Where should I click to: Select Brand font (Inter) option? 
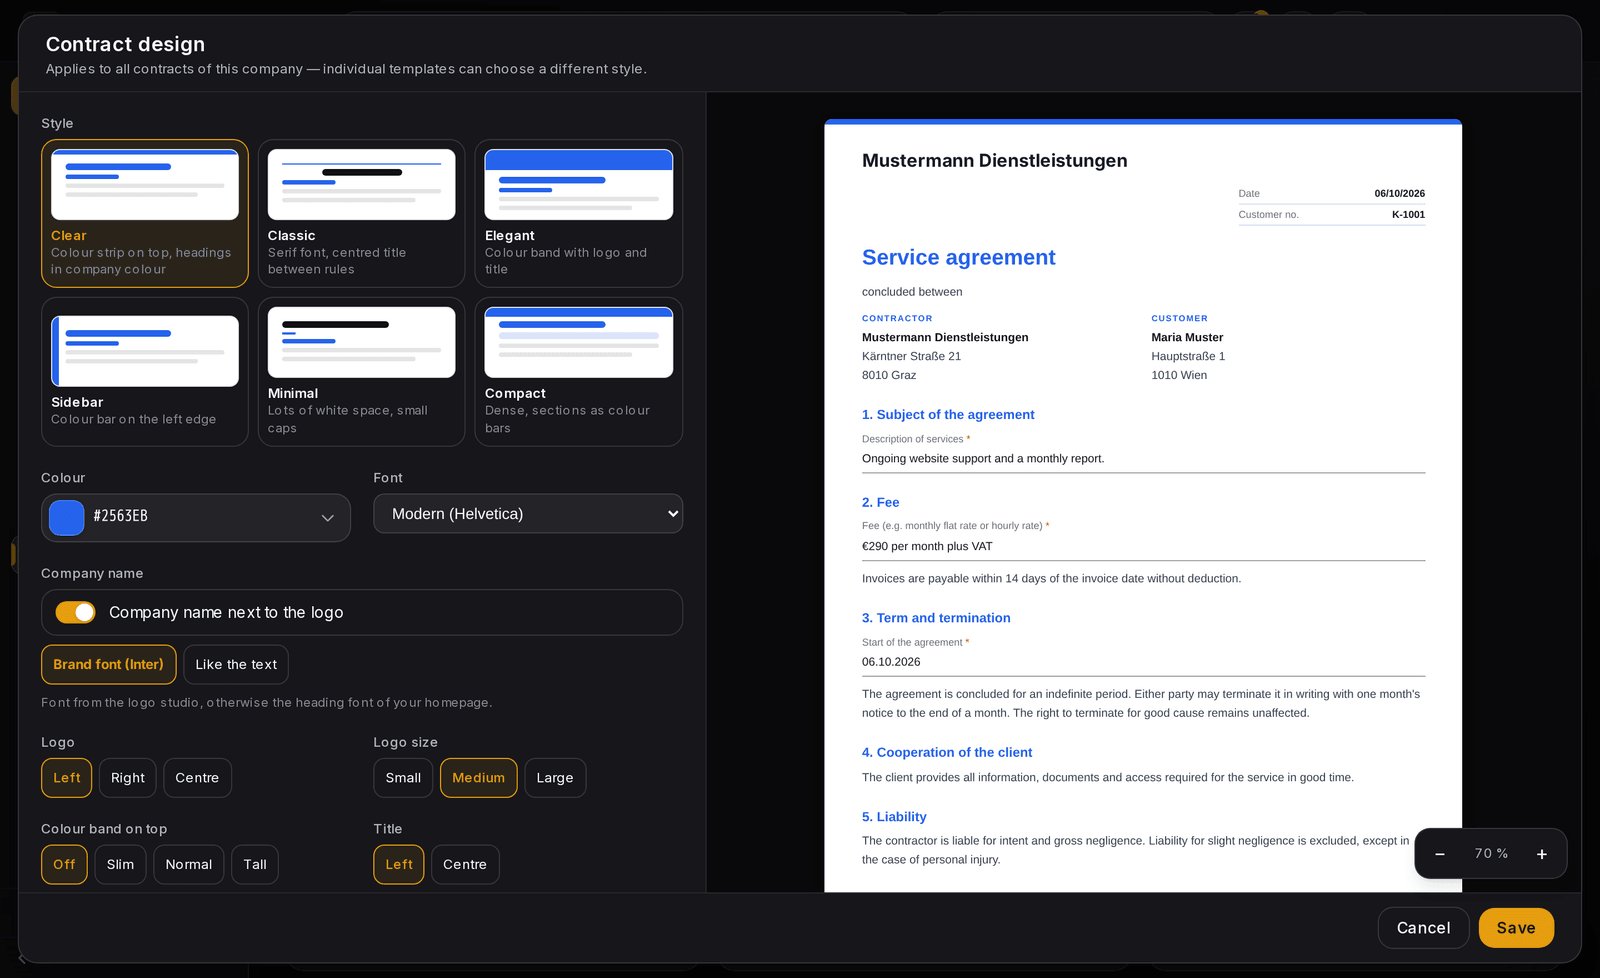[108, 664]
